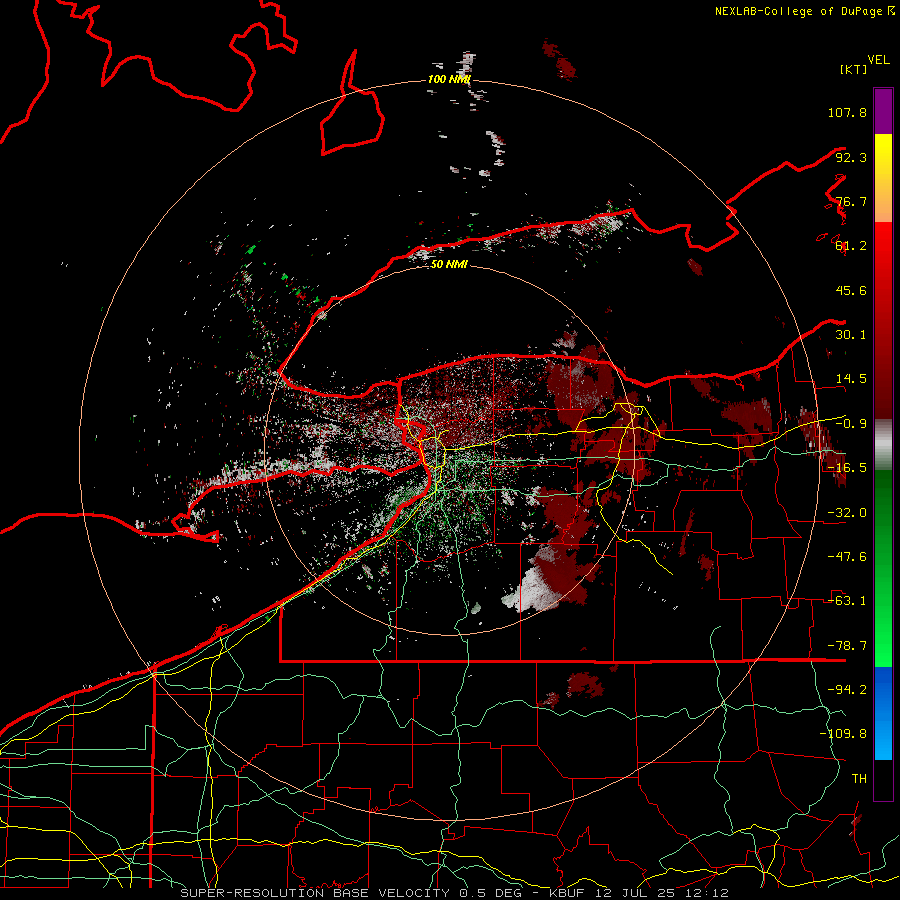Click the 30.1 legend value

tap(851, 335)
